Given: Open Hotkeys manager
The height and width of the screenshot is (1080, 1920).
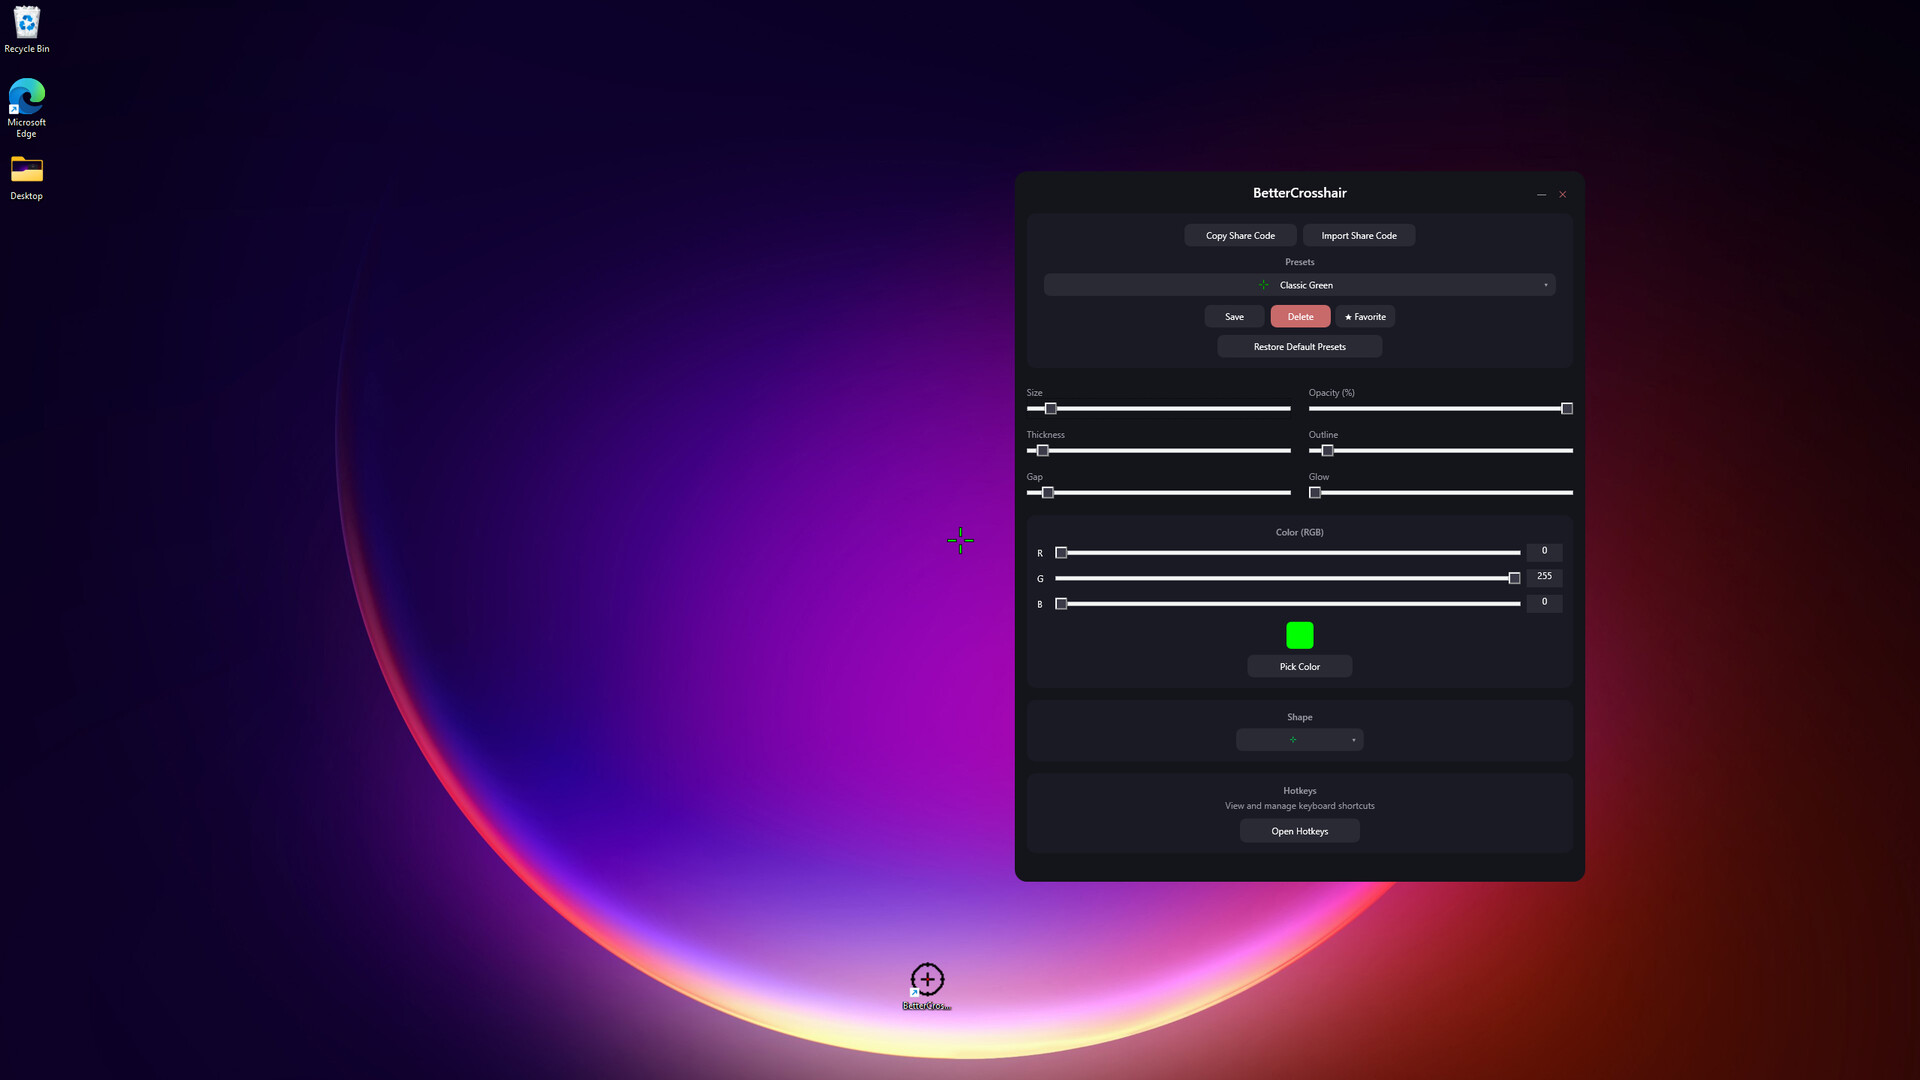Looking at the screenshot, I should pyautogui.click(x=1299, y=831).
